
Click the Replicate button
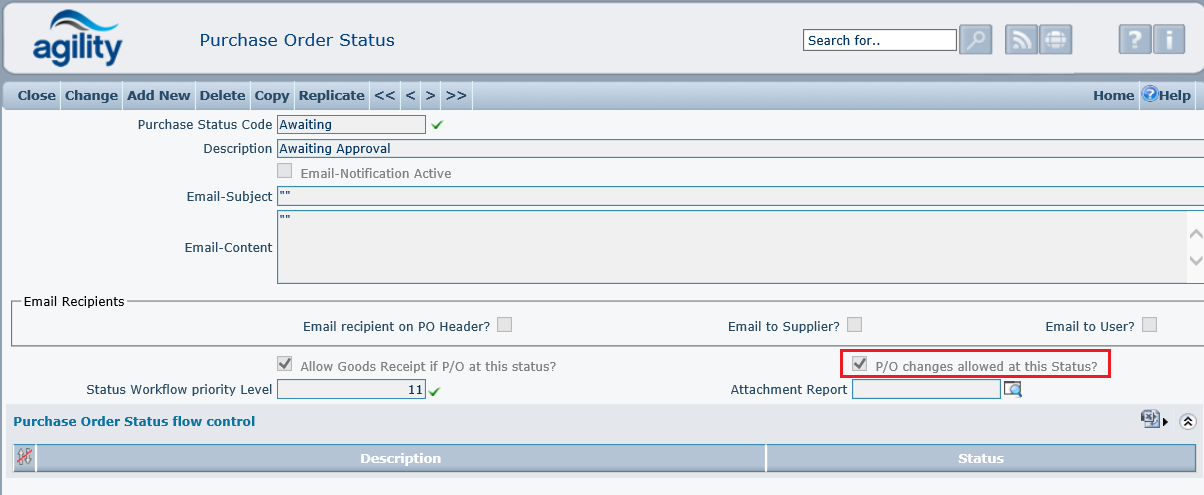pos(331,96)
